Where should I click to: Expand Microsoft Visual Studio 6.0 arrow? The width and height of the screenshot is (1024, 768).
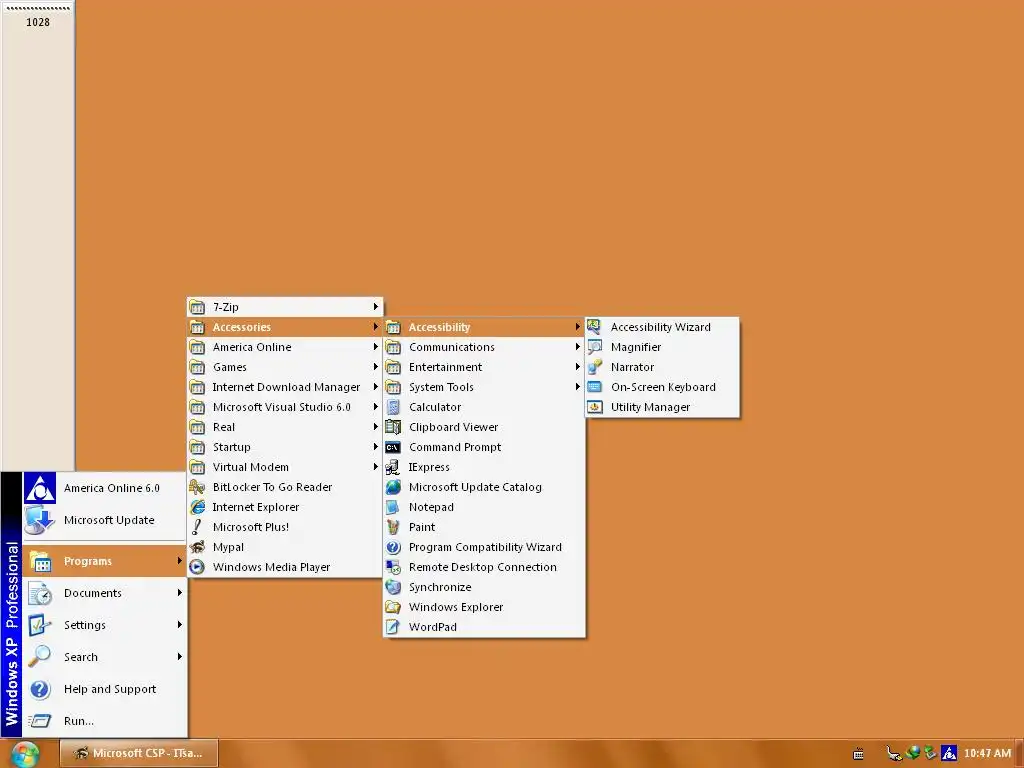point(376,407)
